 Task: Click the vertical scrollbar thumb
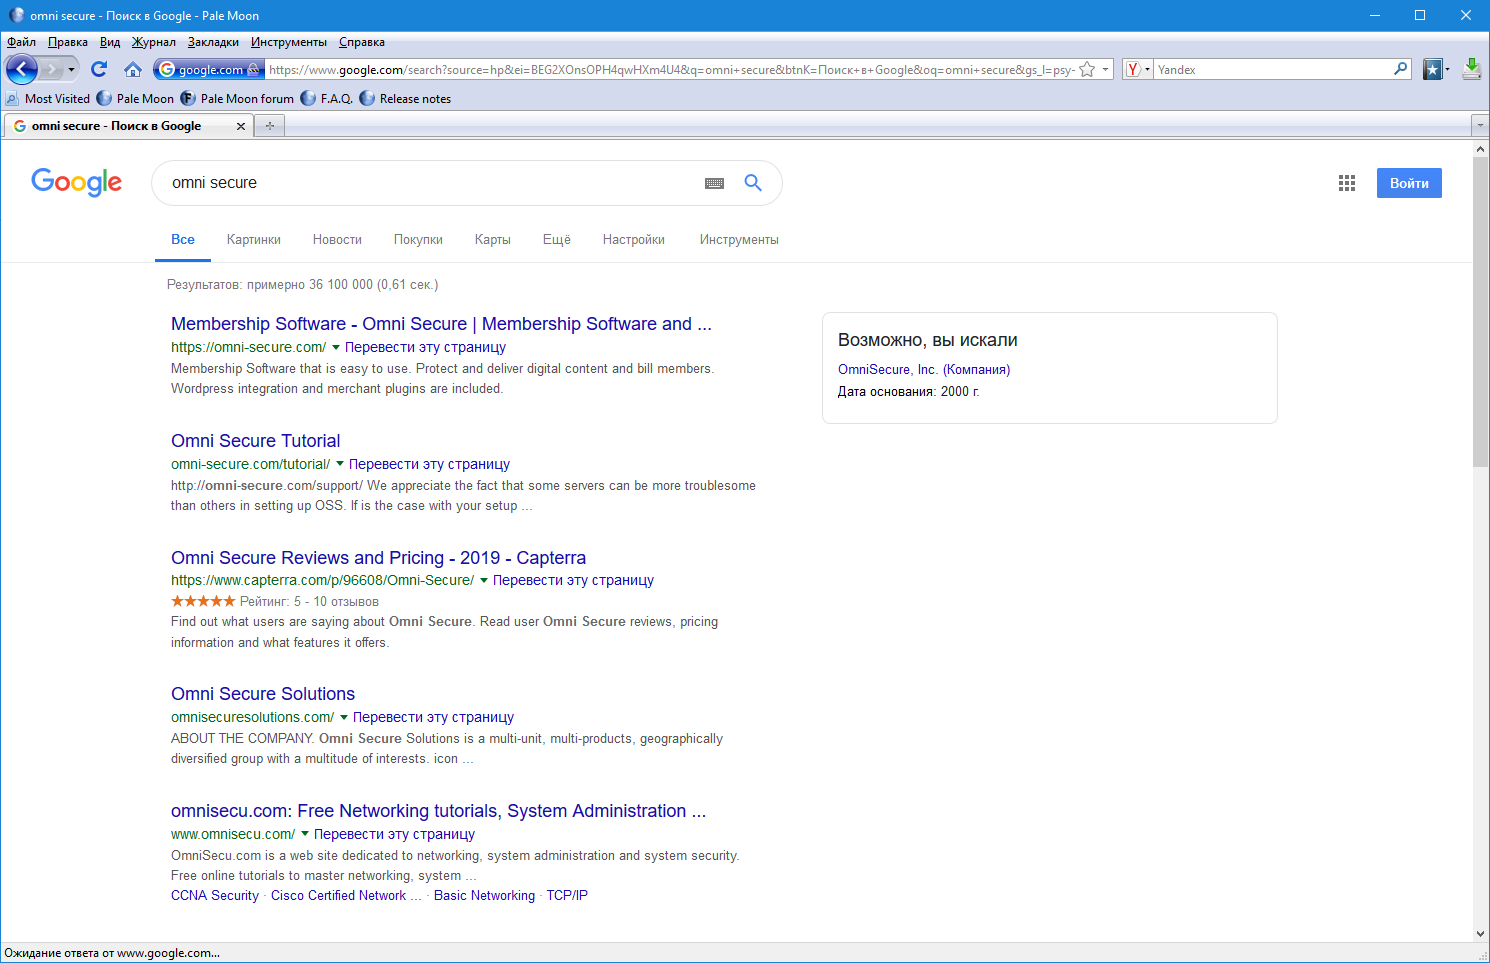coord(1481,312)
